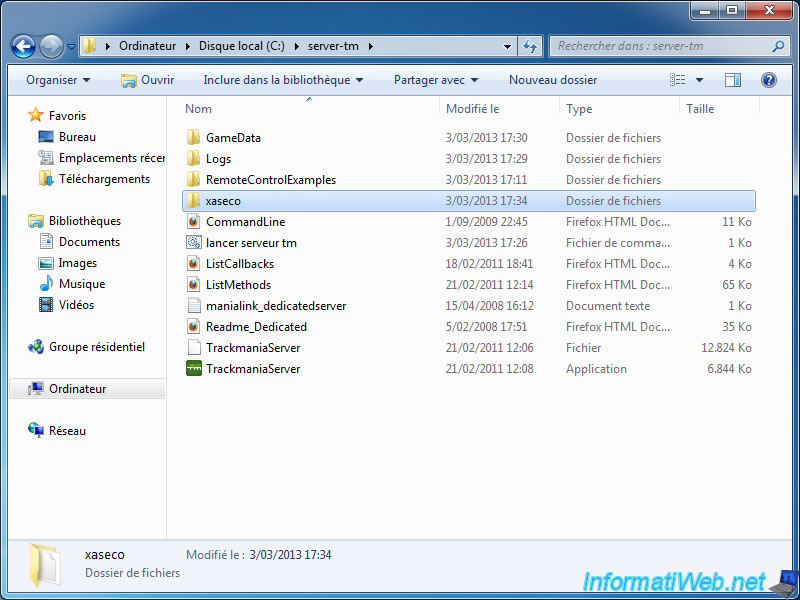Image resolution: width=800 pixels, height=600 pixels.
Task: Sort files by the Taille column
Action: click(719, 109)
